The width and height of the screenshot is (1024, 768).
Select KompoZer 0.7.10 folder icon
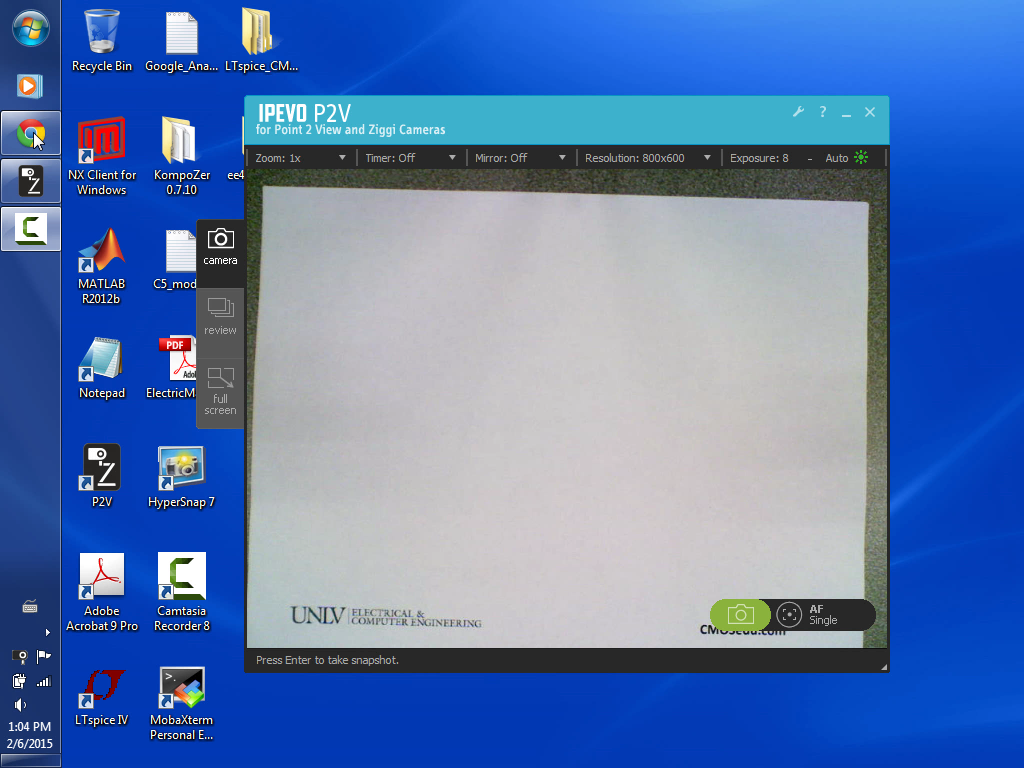[182, 157]
